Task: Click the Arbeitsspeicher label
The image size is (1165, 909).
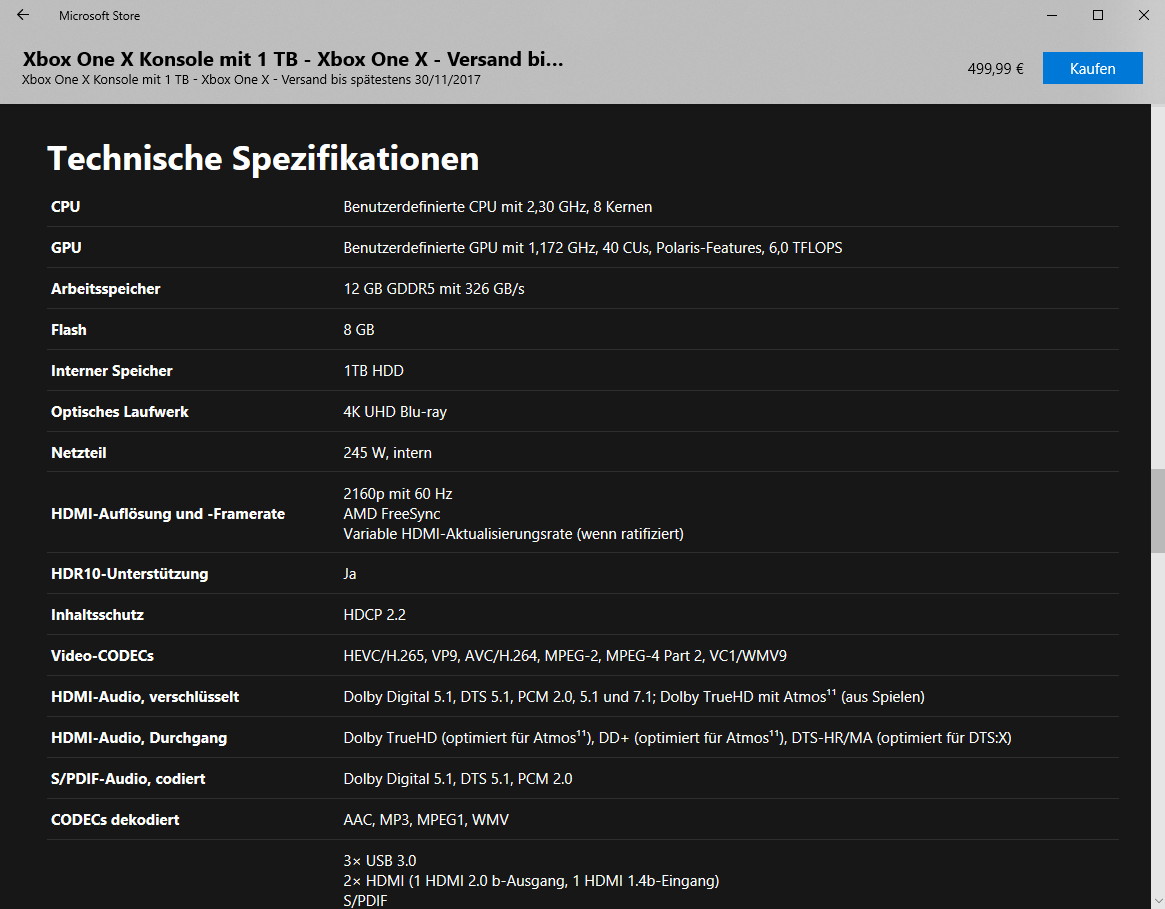Action: coord(106,288)
